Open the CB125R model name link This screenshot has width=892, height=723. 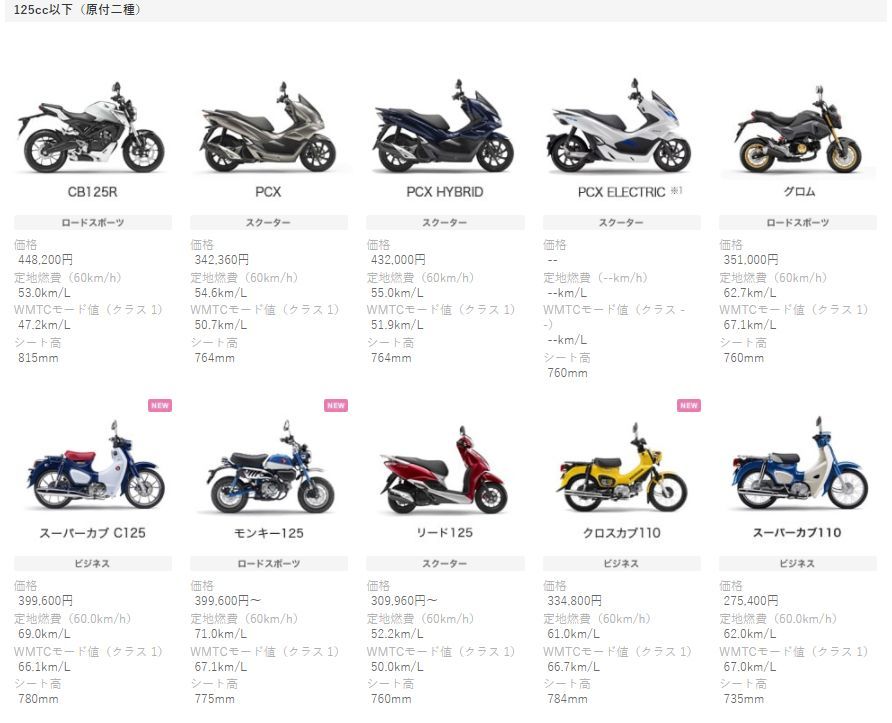[92, 192]
